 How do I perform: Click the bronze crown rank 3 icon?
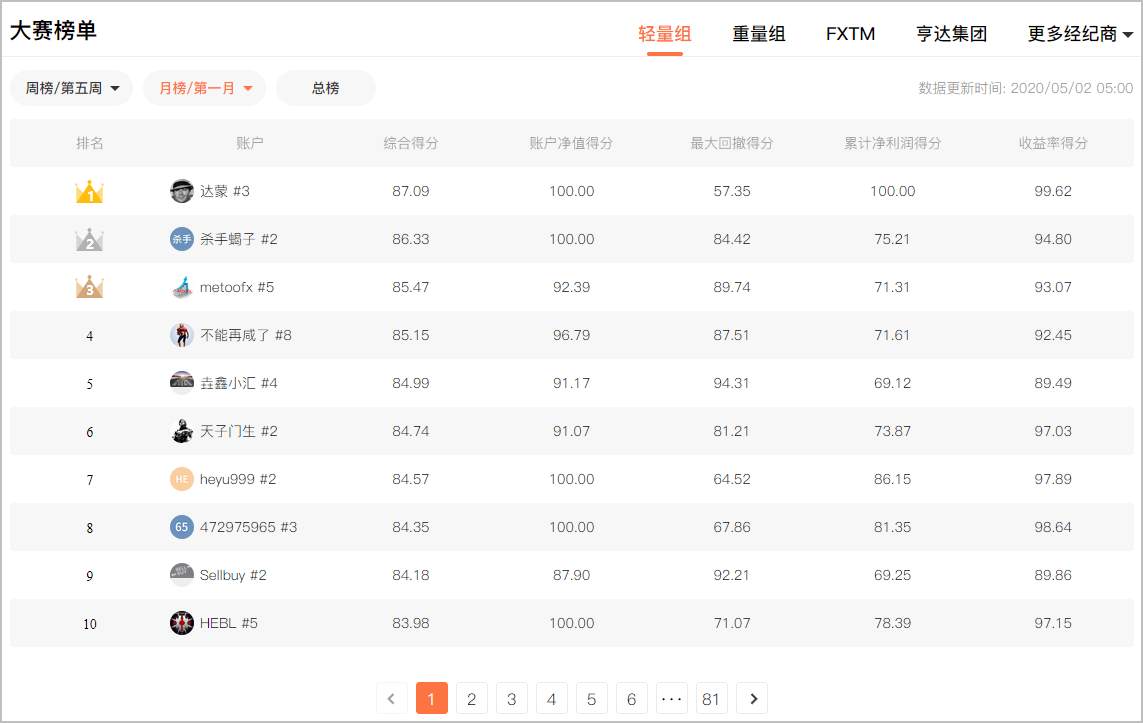(x=90, y=287)
